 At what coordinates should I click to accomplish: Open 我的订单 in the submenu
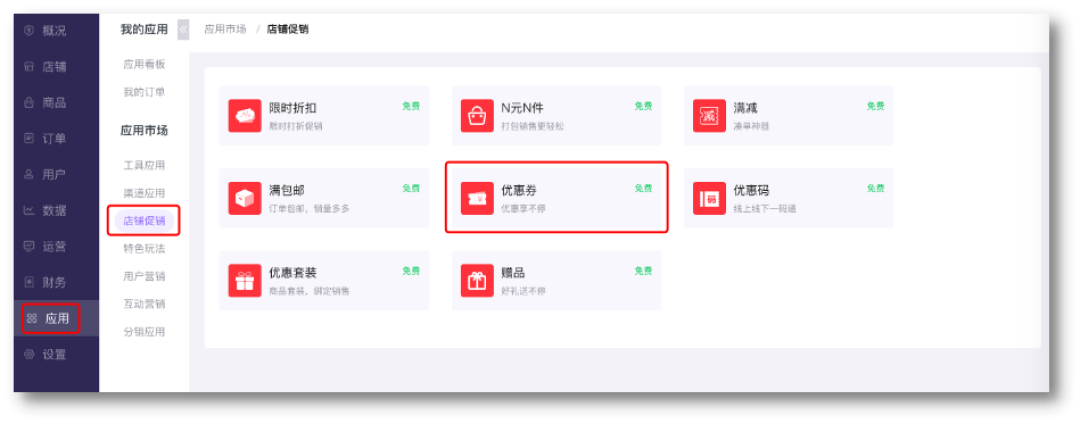[x=144, y=92]
